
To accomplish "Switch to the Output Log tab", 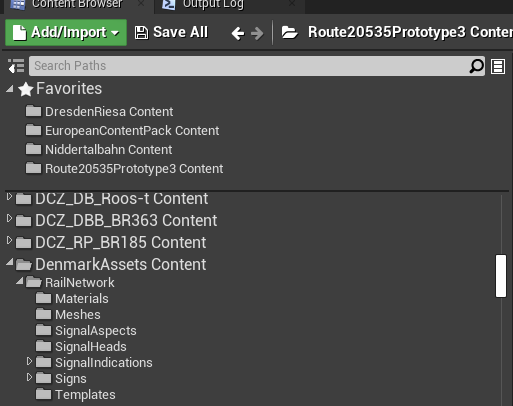I will tap(212, 5).
